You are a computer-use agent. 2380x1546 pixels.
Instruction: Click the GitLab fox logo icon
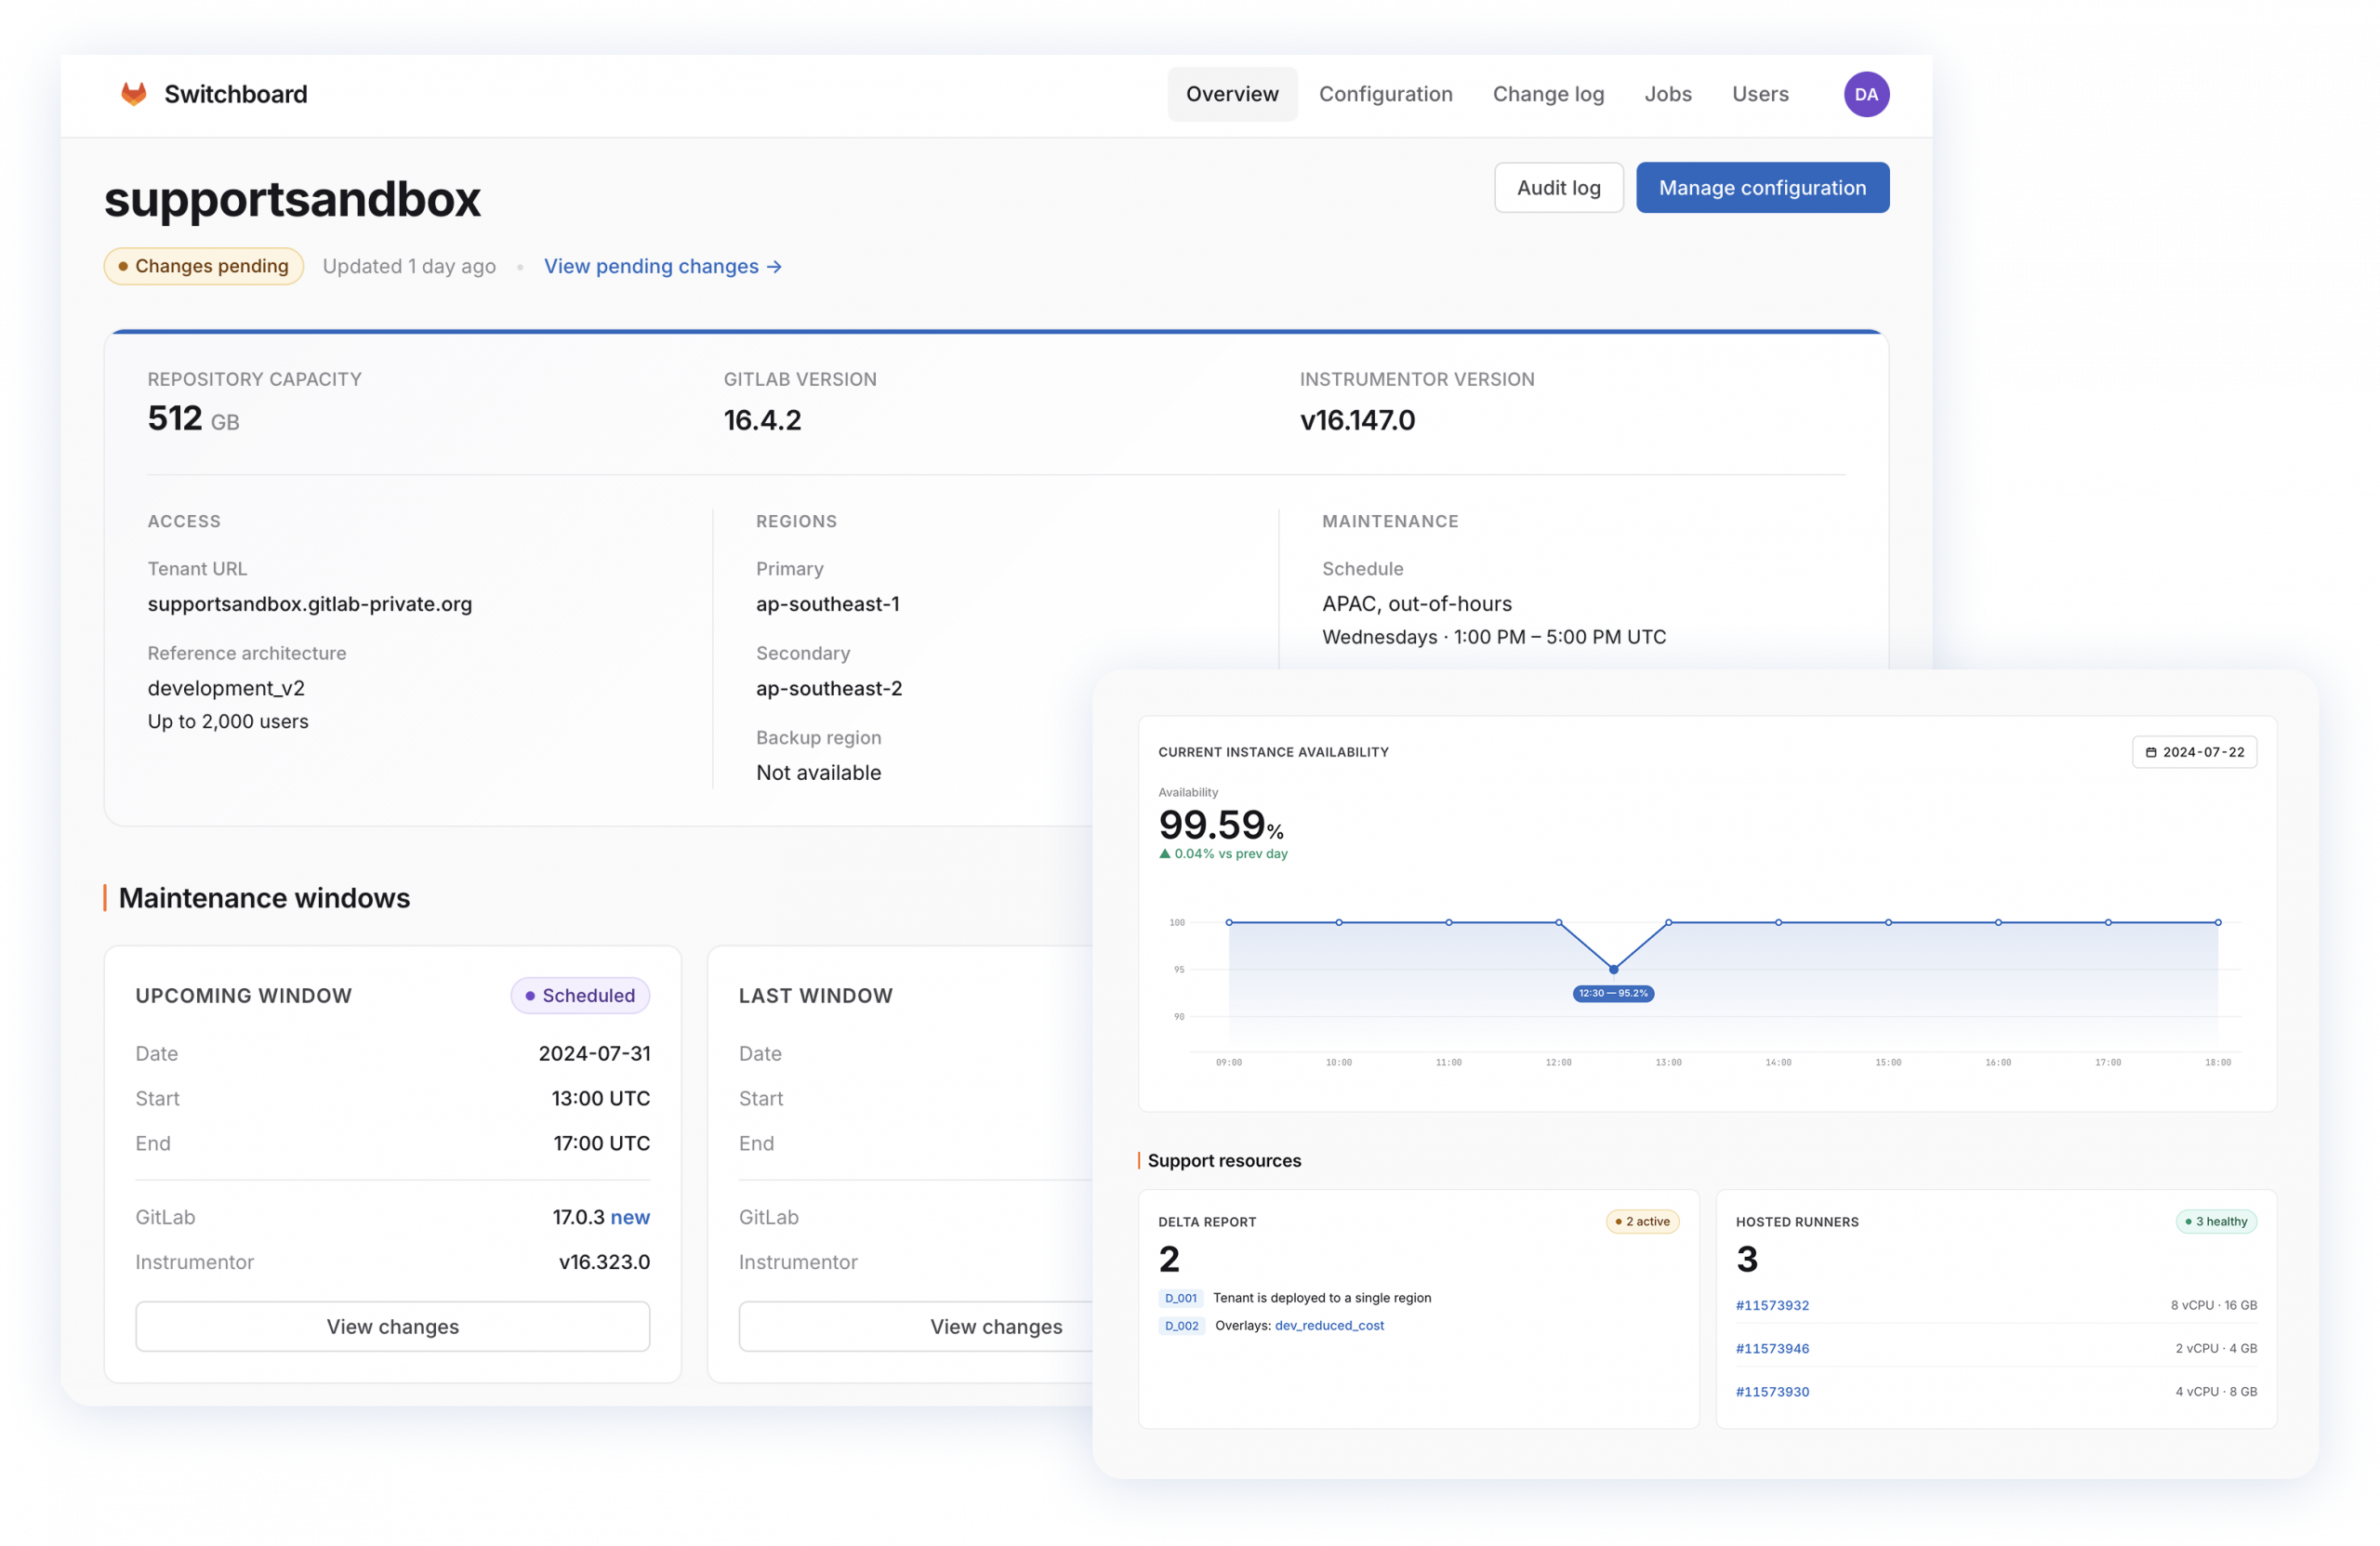point(134,94)
